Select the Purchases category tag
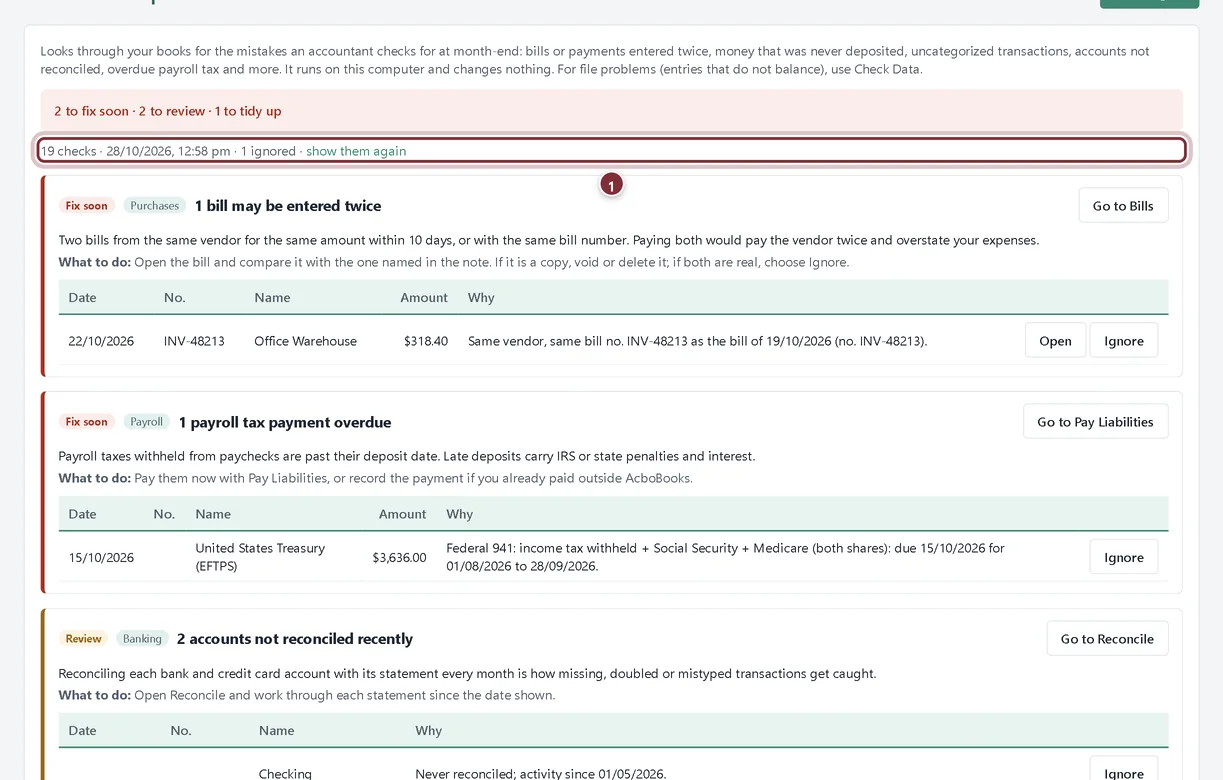1223x780 pixels. tap(155, 206)
